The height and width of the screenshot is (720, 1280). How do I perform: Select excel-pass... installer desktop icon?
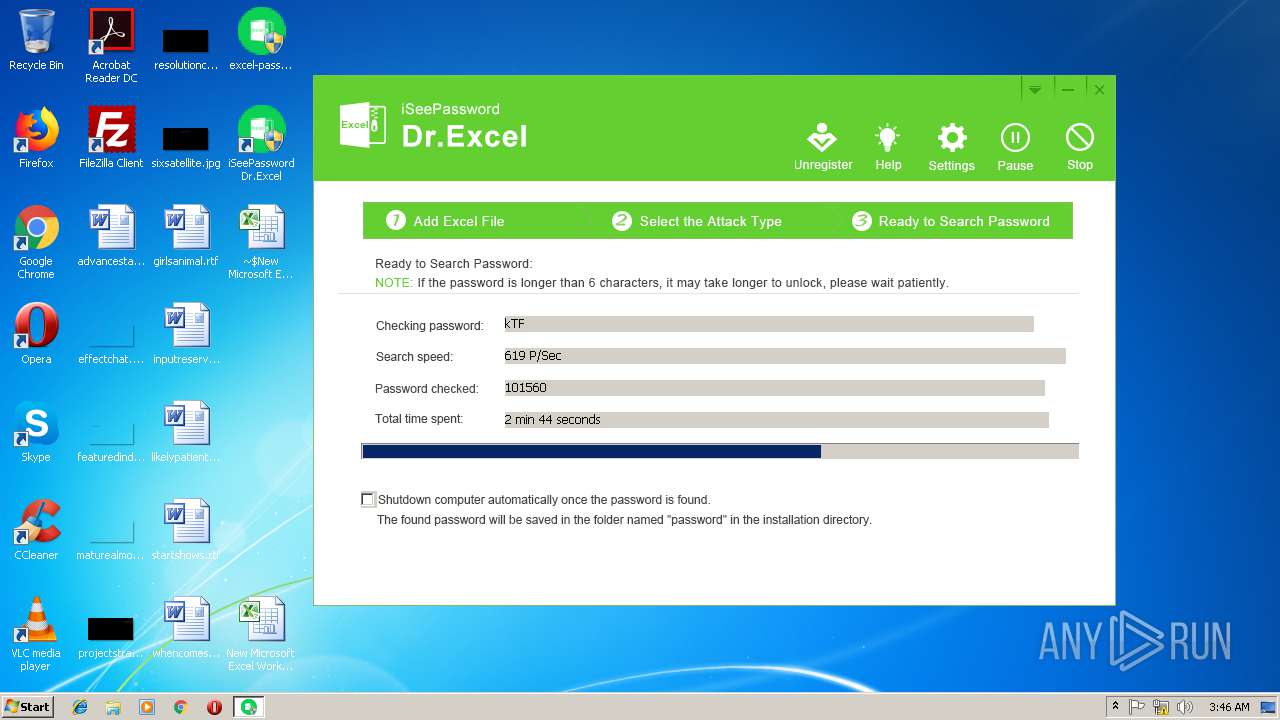click(261, 41)
